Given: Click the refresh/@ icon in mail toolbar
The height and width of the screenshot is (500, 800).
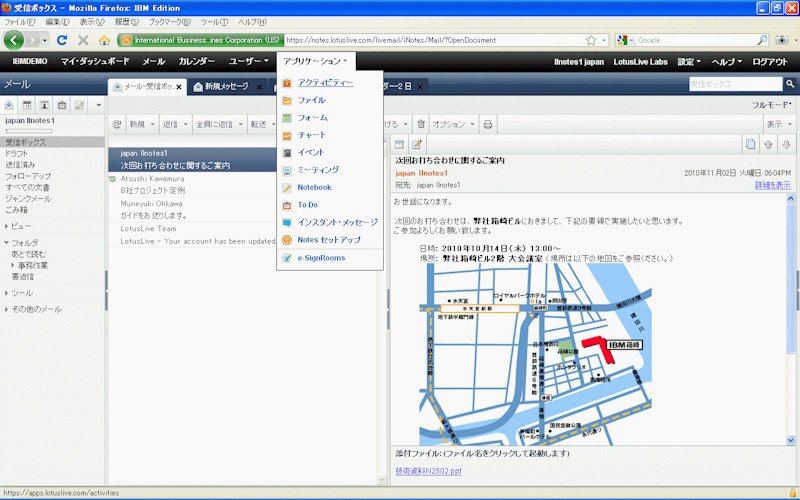Looking at the screenshot, I should tap(117, 124).
